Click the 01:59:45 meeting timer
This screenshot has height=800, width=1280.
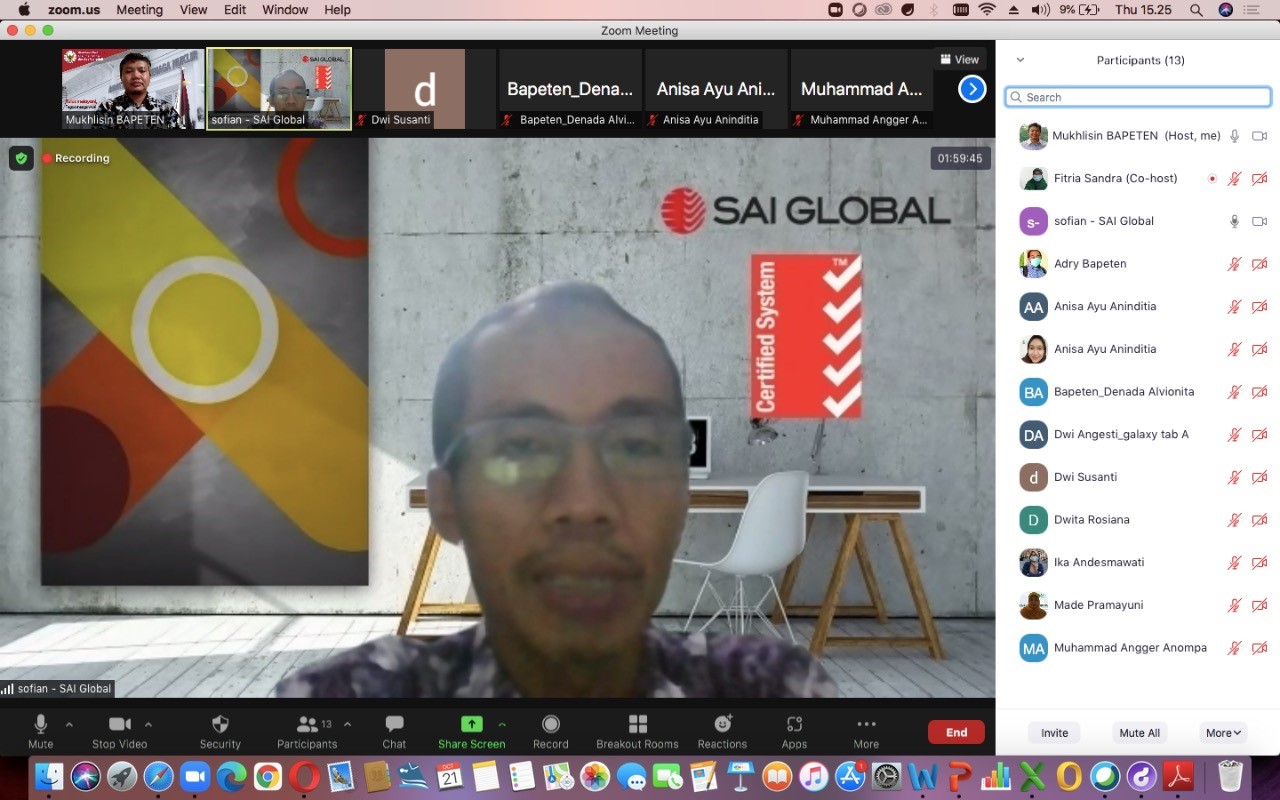pyautogui.click(x=960, y=158)
